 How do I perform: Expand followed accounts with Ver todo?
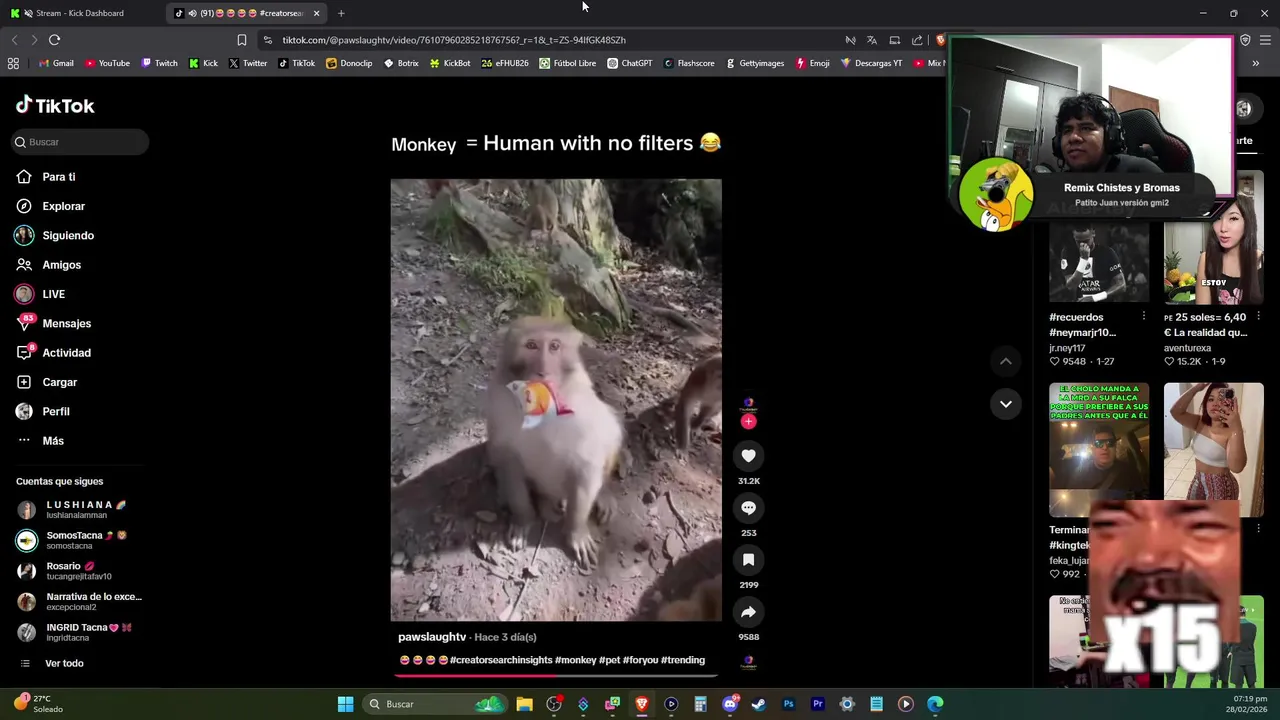(x=64, y=663)
